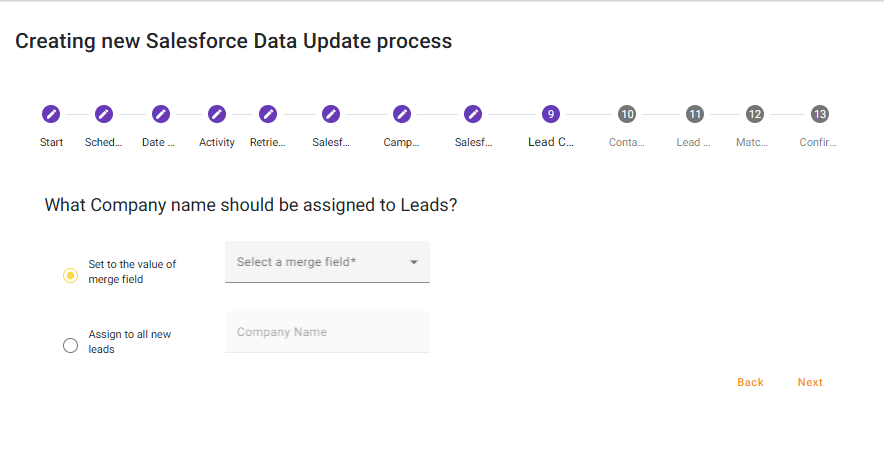
Task: Open the Camp... step edit icon
Action: point(402,114)
